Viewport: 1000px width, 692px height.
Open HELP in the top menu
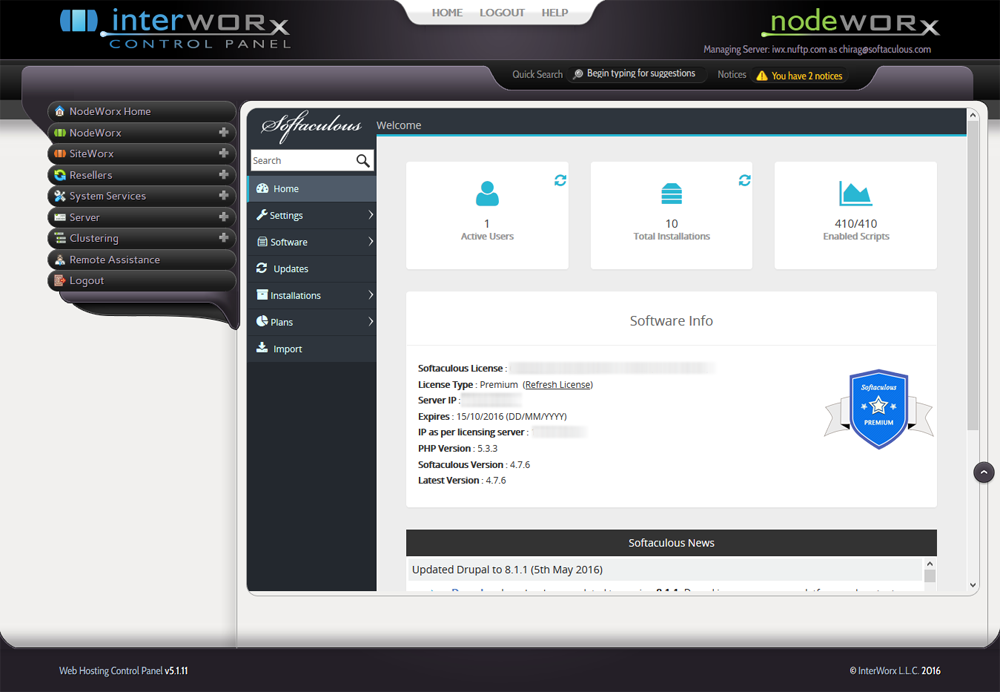tap(554, 13)
